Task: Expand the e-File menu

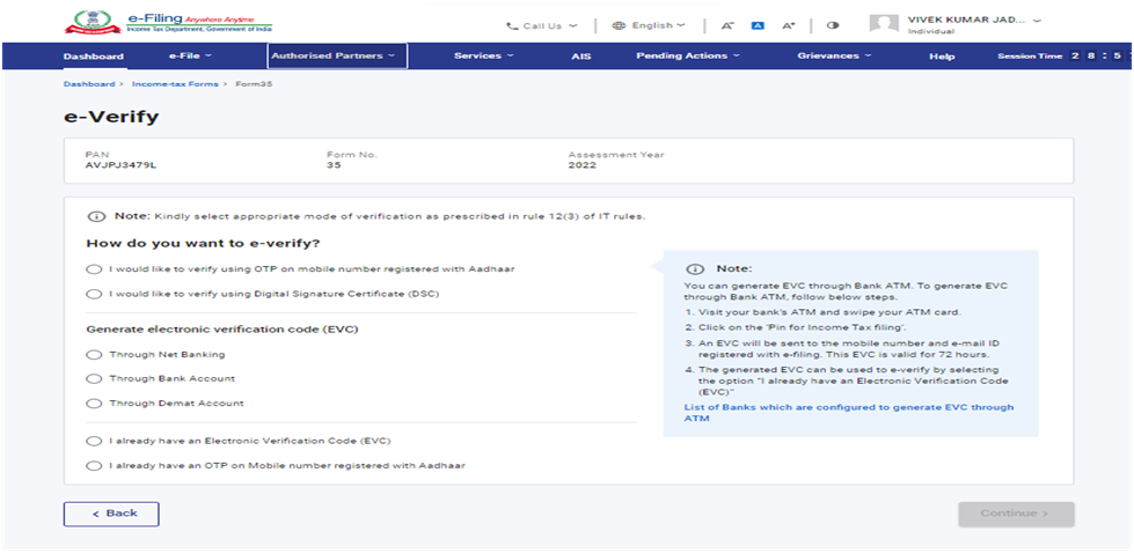Action: pyautogui.click(x=190, y=56)
